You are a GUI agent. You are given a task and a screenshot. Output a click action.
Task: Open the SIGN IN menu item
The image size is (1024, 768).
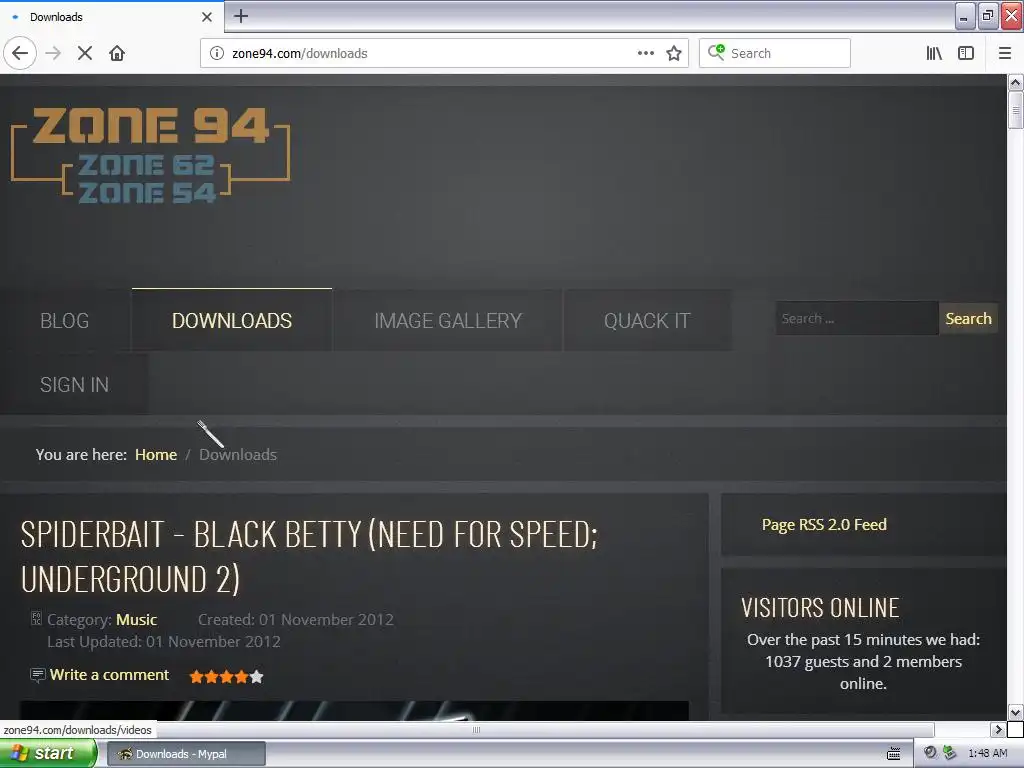pos(74,385)
